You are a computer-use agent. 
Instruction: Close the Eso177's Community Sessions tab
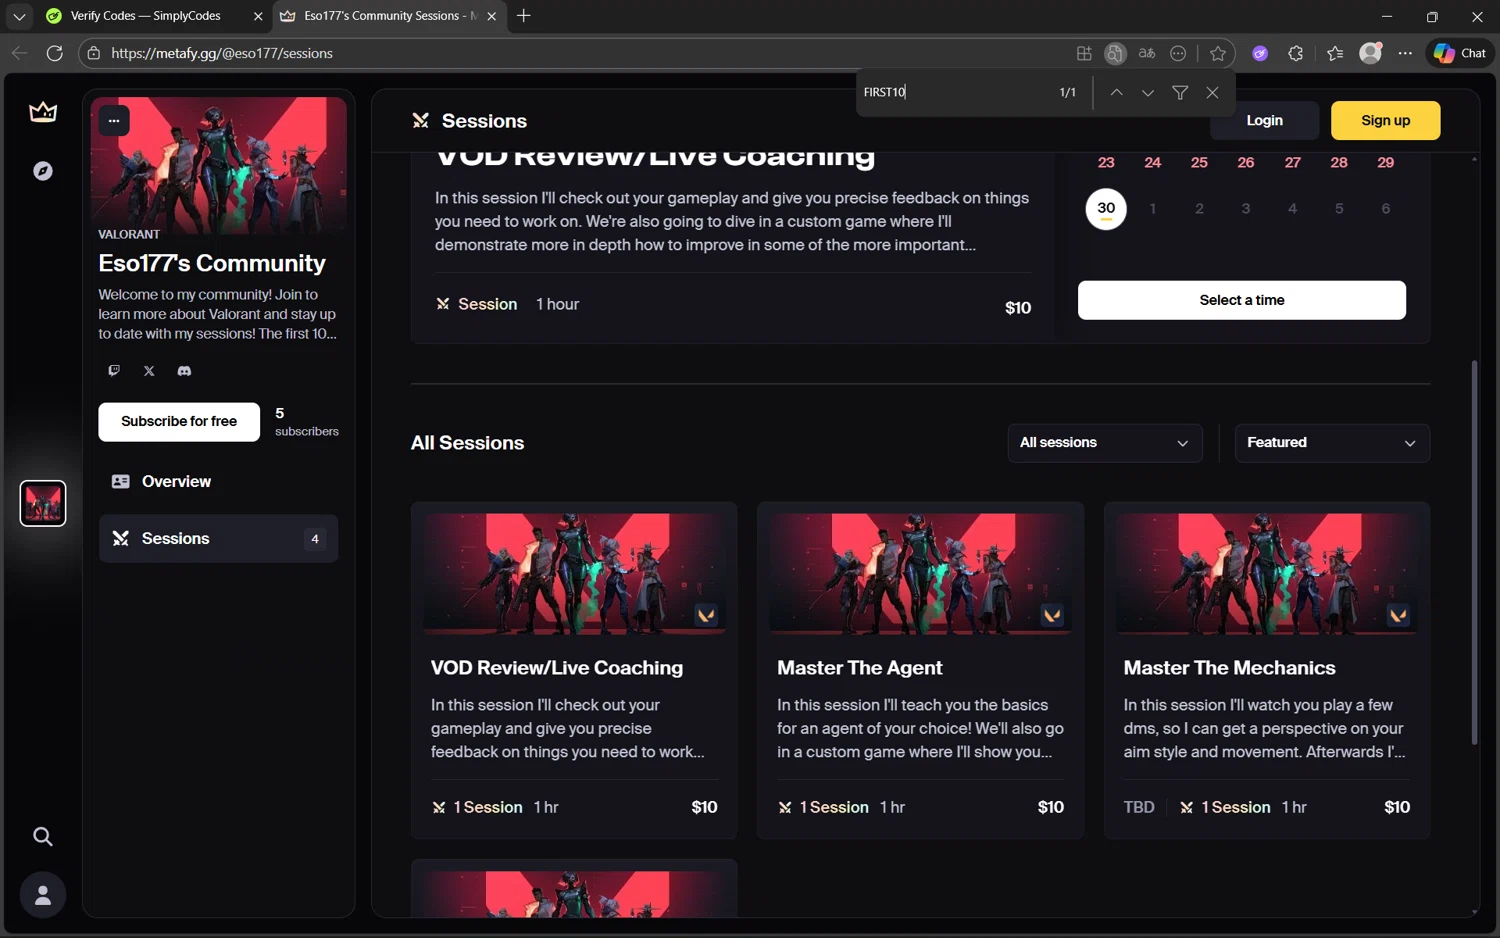click(x=491, y=16)
